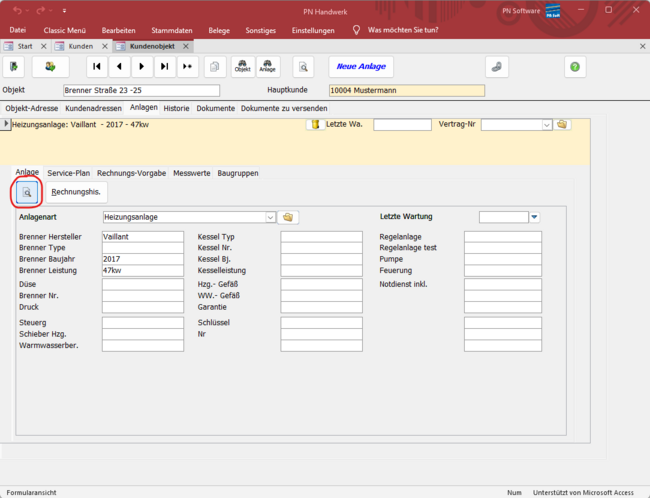Go to first record arrow
Viewport: 650px width, 498px height.
(97, 67)
